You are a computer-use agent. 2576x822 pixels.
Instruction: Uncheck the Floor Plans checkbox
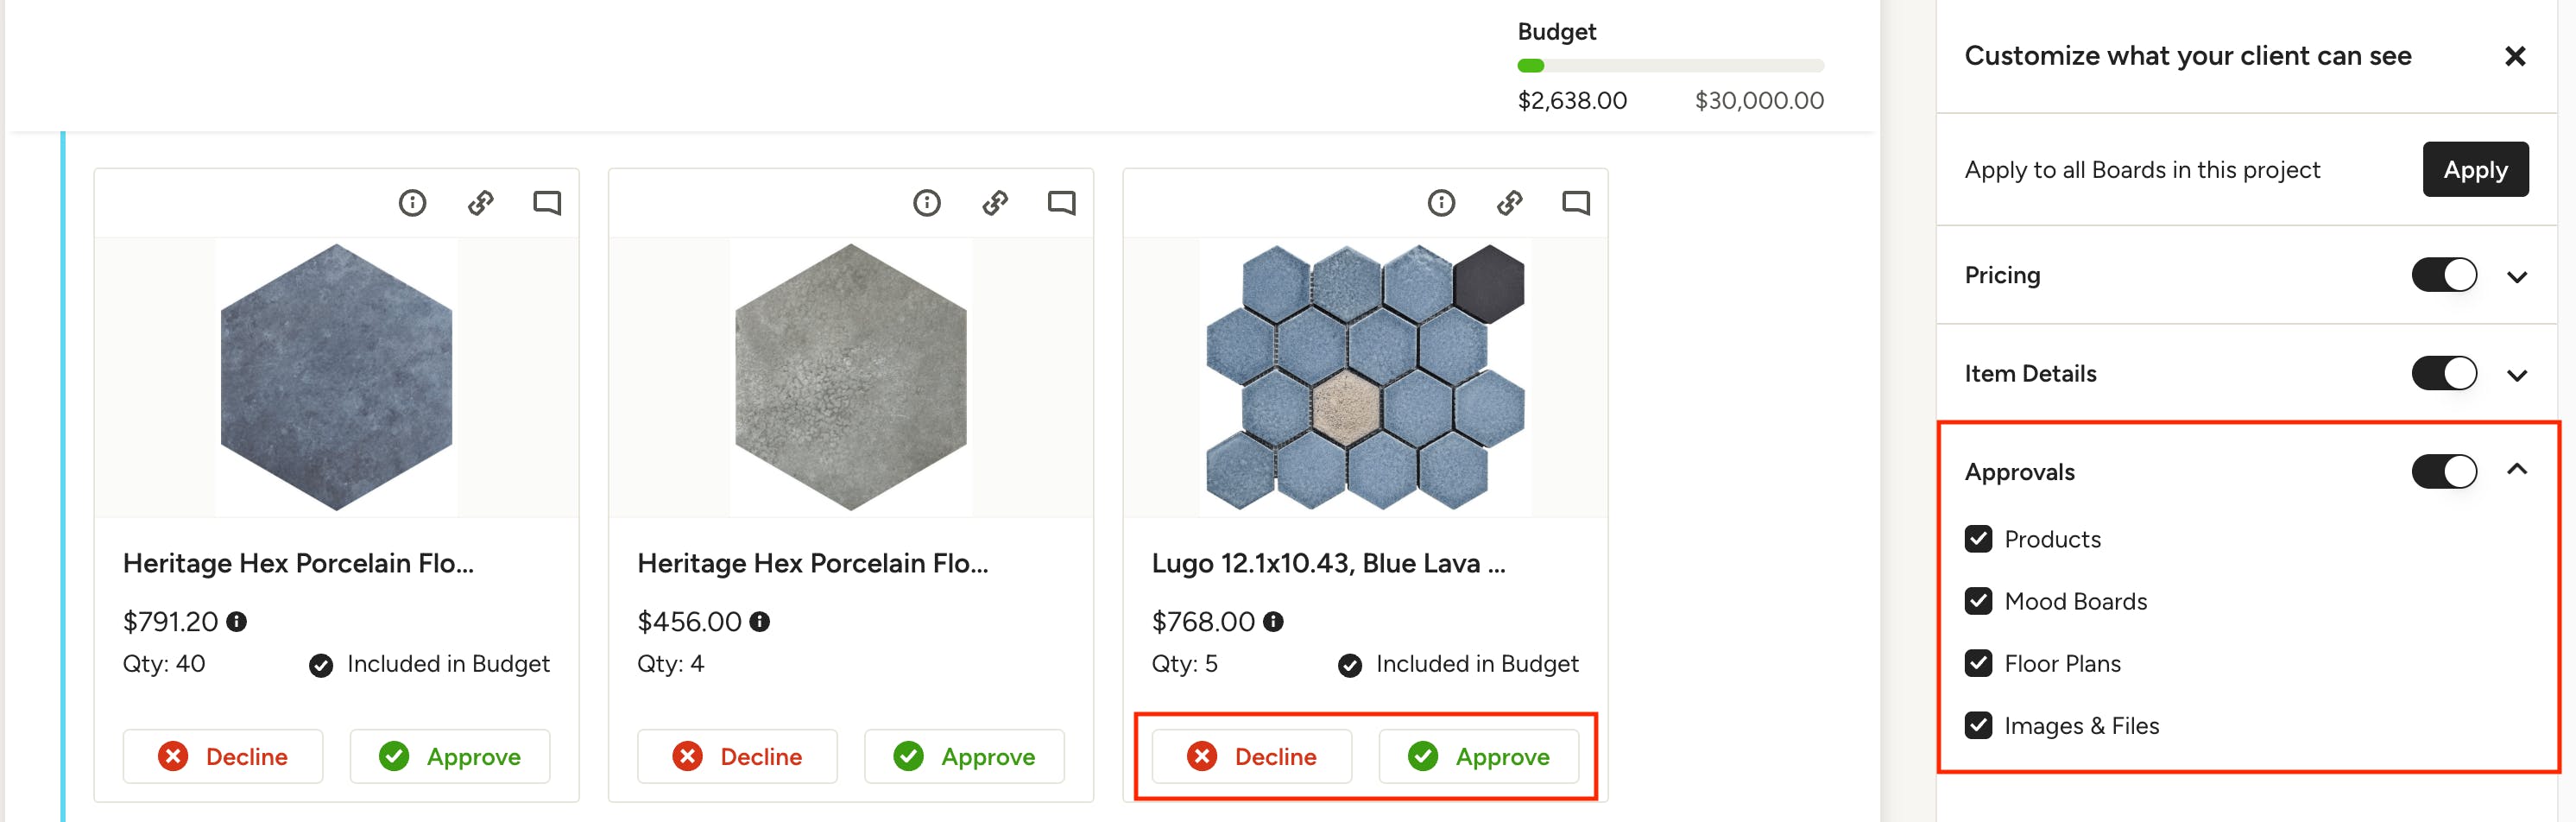[1978, 663]
